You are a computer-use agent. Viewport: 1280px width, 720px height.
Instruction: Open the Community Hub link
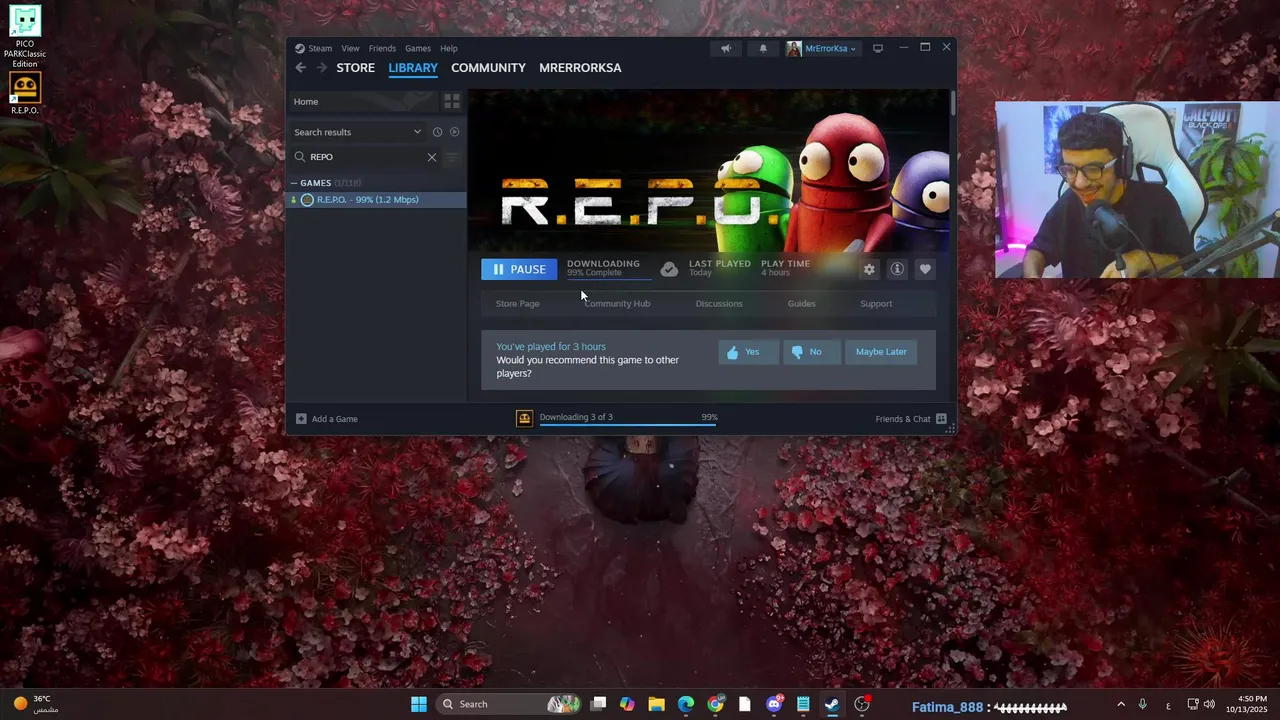tap(617, 304)
